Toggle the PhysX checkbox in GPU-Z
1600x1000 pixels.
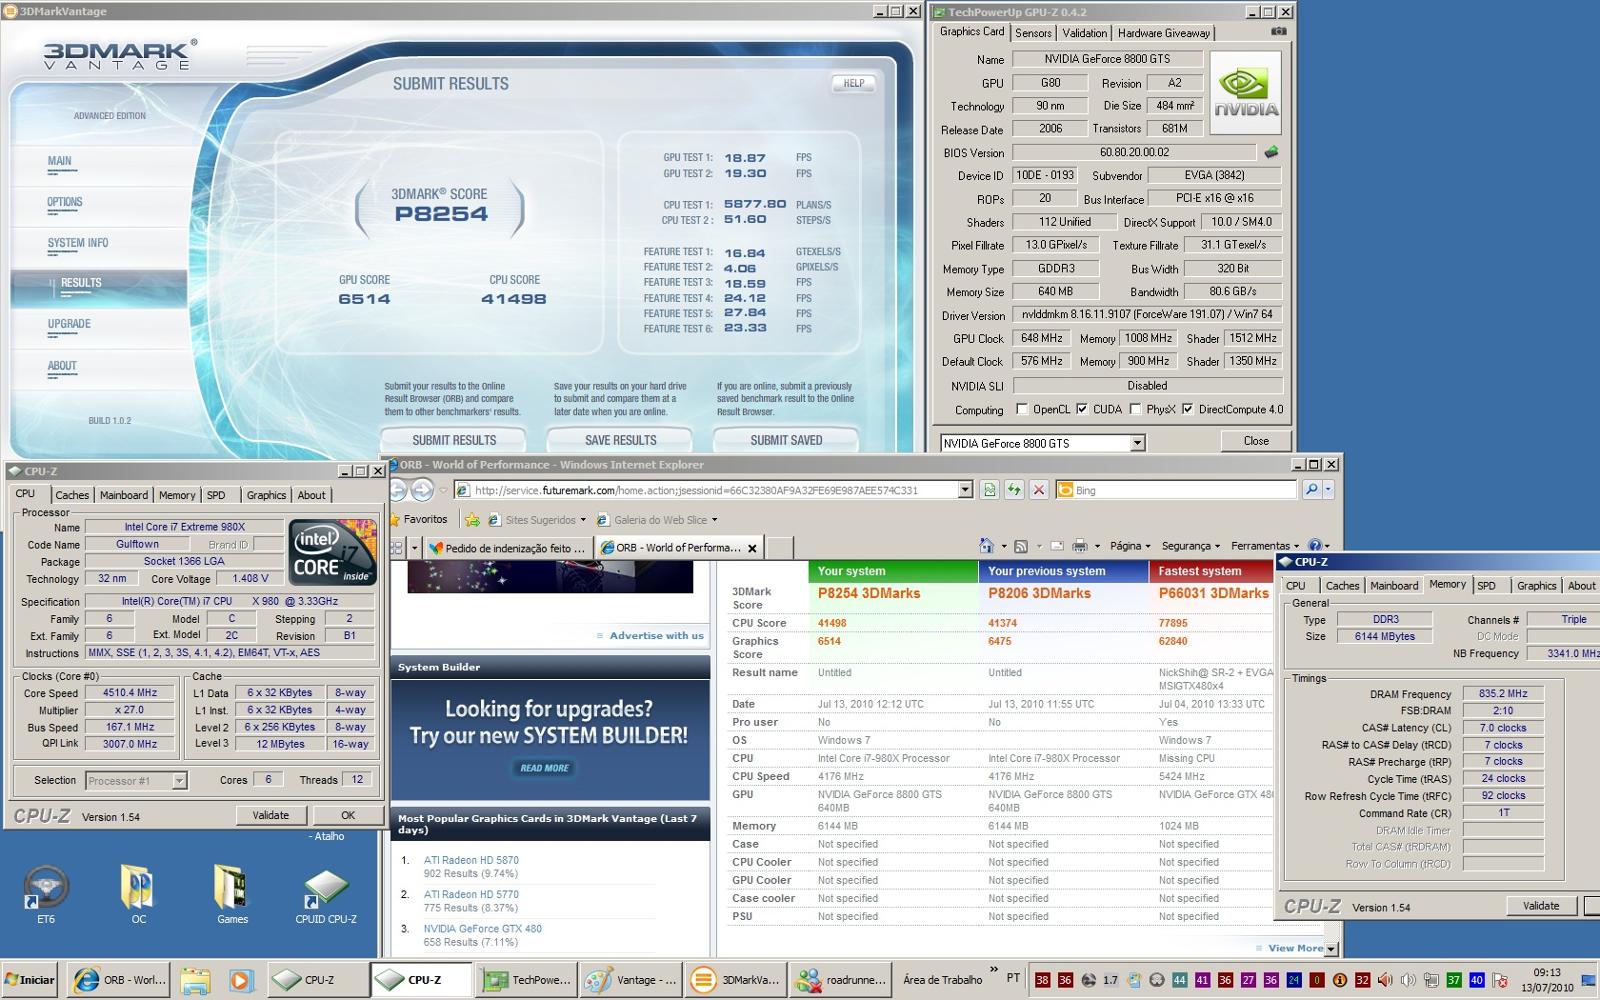pyautogui.click(x=1135, y=409)
